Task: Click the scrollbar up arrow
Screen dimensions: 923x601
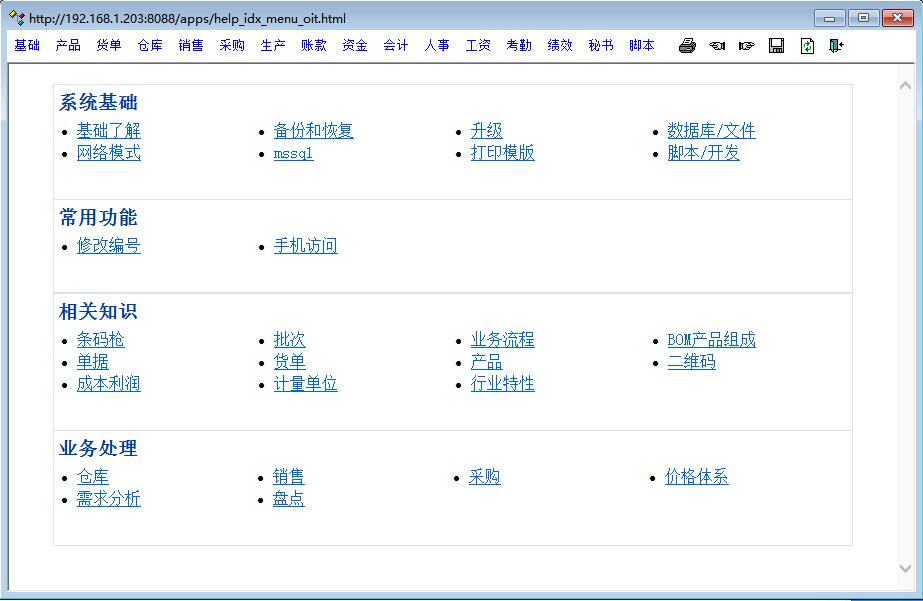Action: [906, 86]
